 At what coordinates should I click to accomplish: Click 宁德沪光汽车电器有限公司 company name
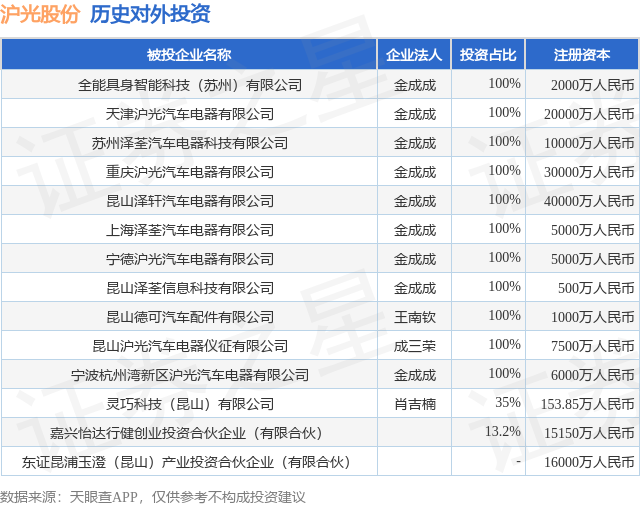pyautogui.click(x=190, y=259)
